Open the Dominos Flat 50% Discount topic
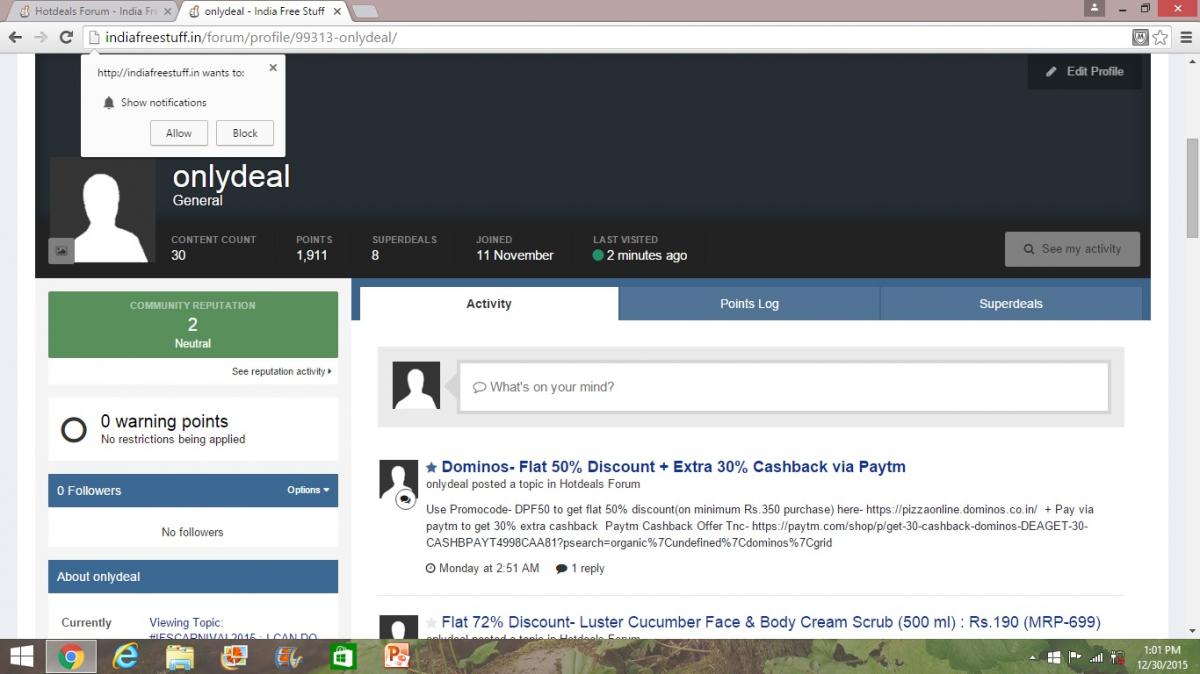 pyautogui.click(x=673, y=467)
